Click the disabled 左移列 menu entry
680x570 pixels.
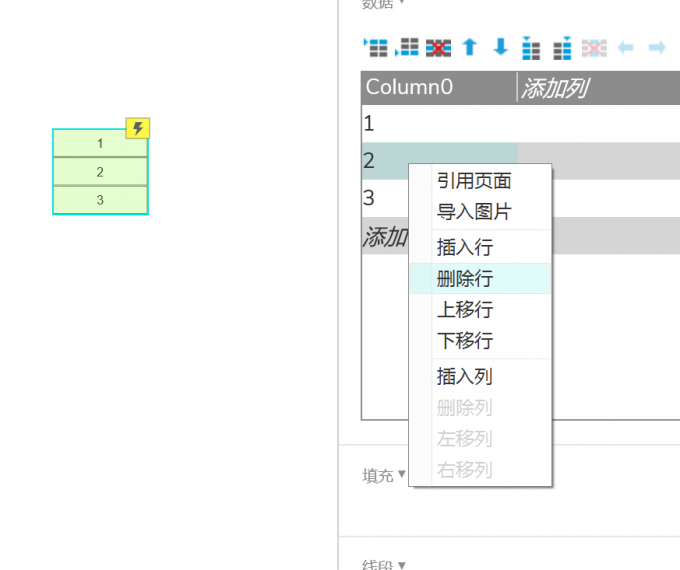tap(481, 439)
